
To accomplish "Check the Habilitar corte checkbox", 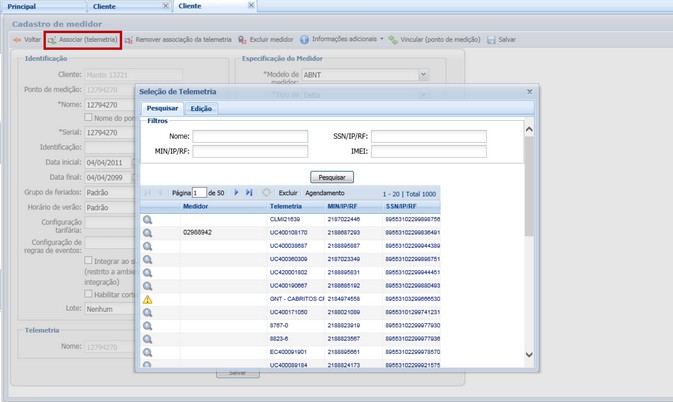I will coord(89,294).
